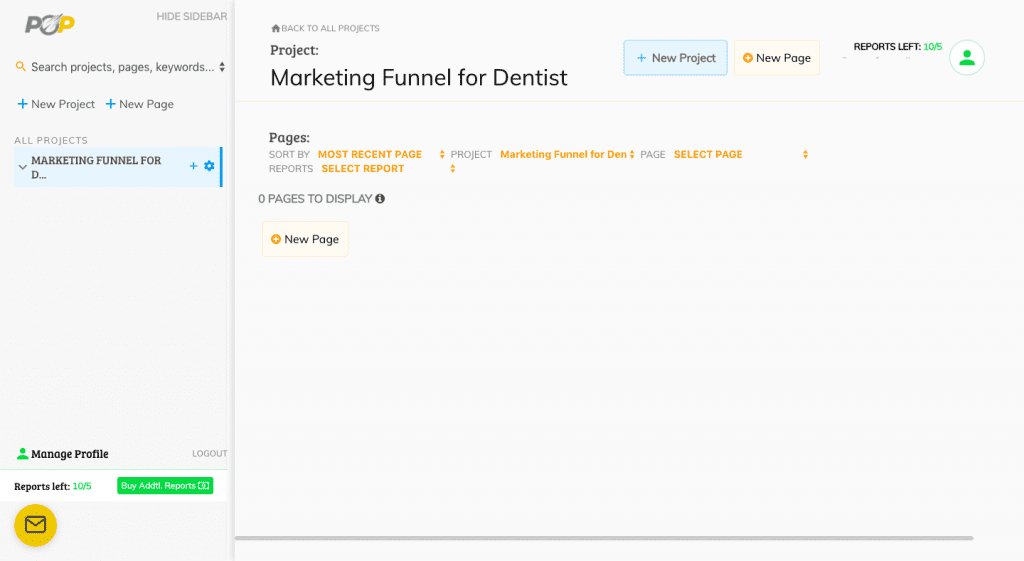The image size is (1024, 561).
Task: Open the Select Page dropdown
Action: [741, 155]
